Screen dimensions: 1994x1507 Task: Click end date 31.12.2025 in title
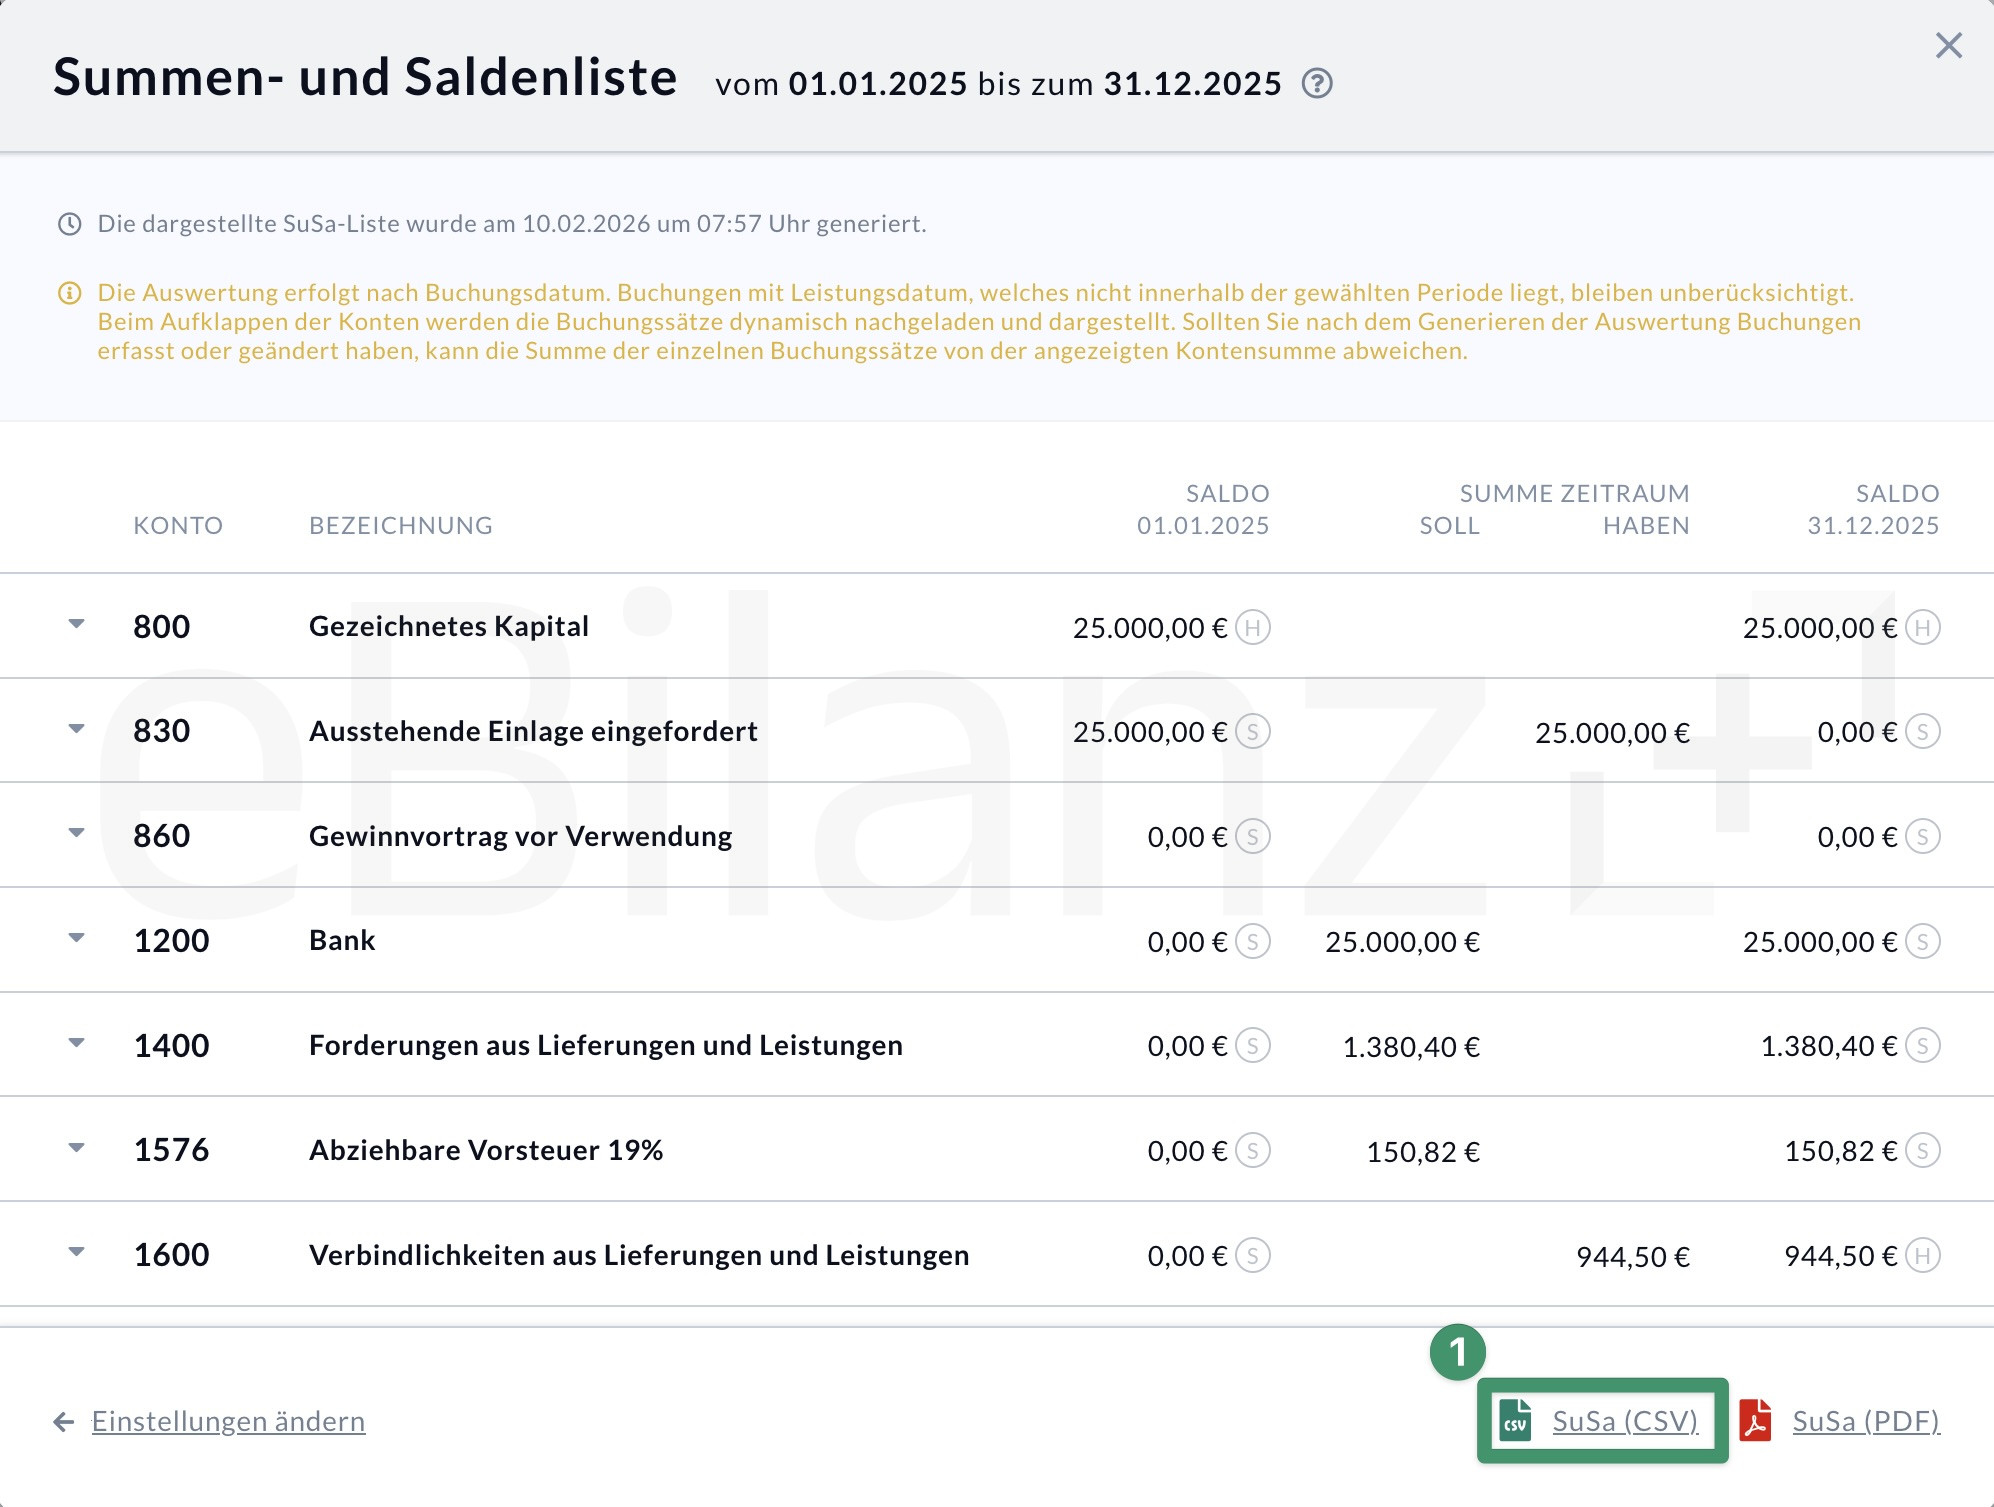1193,84
